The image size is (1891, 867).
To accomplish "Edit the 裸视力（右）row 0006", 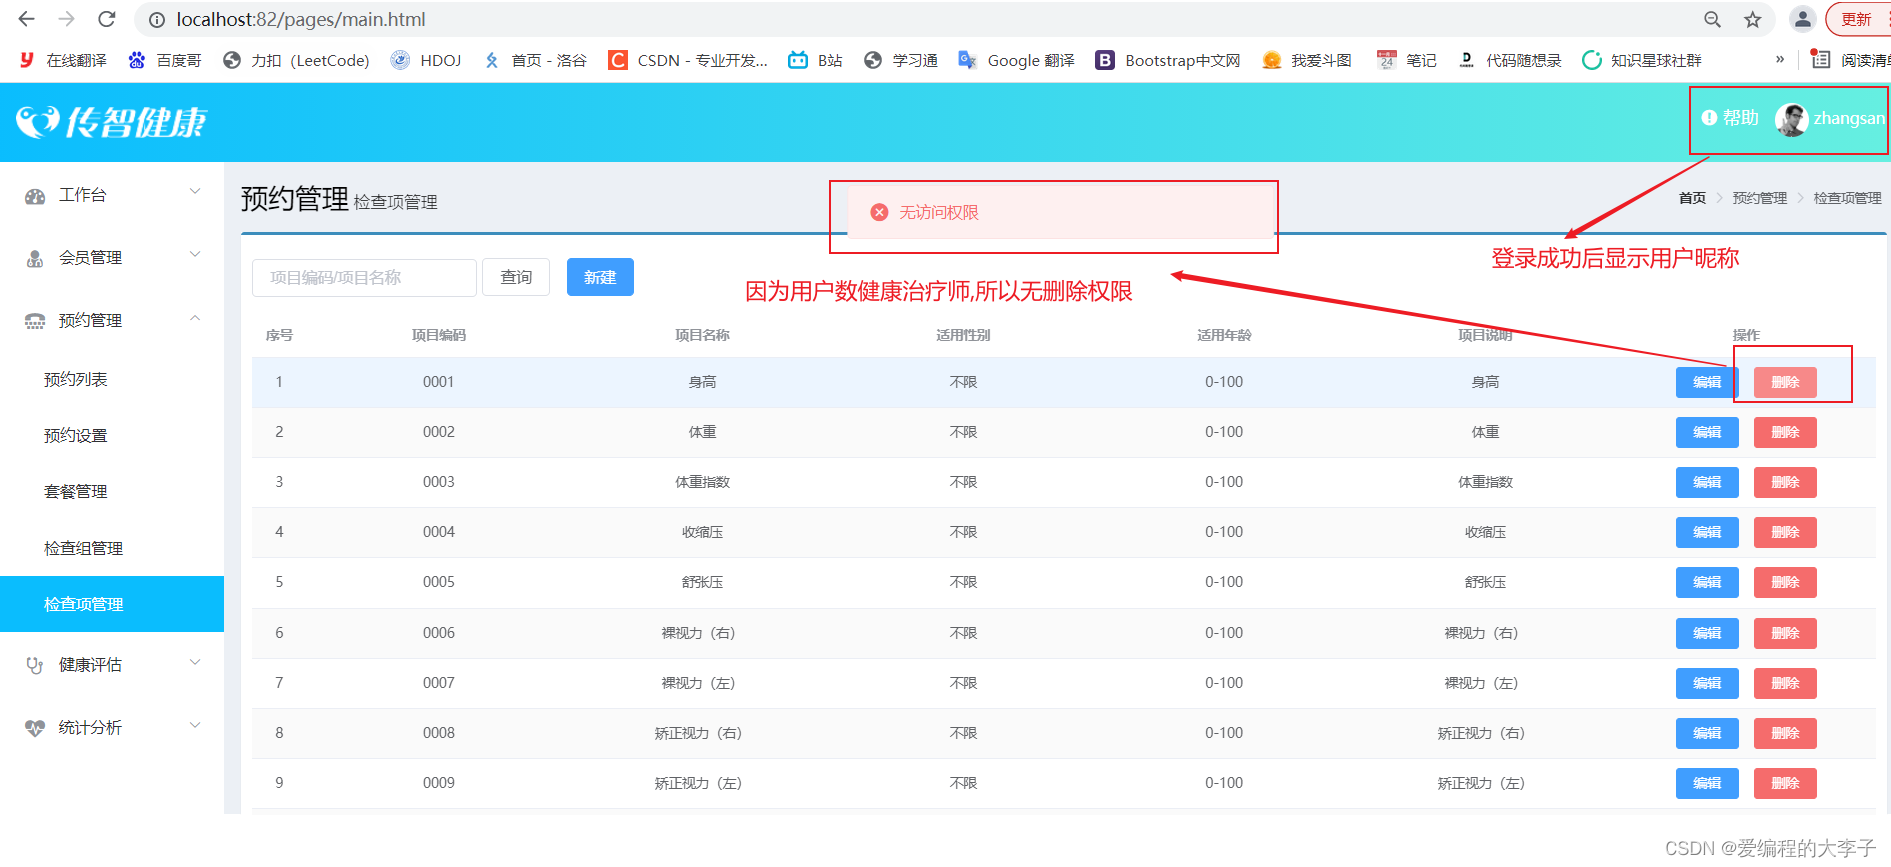I will click(x=1707, y=633).
